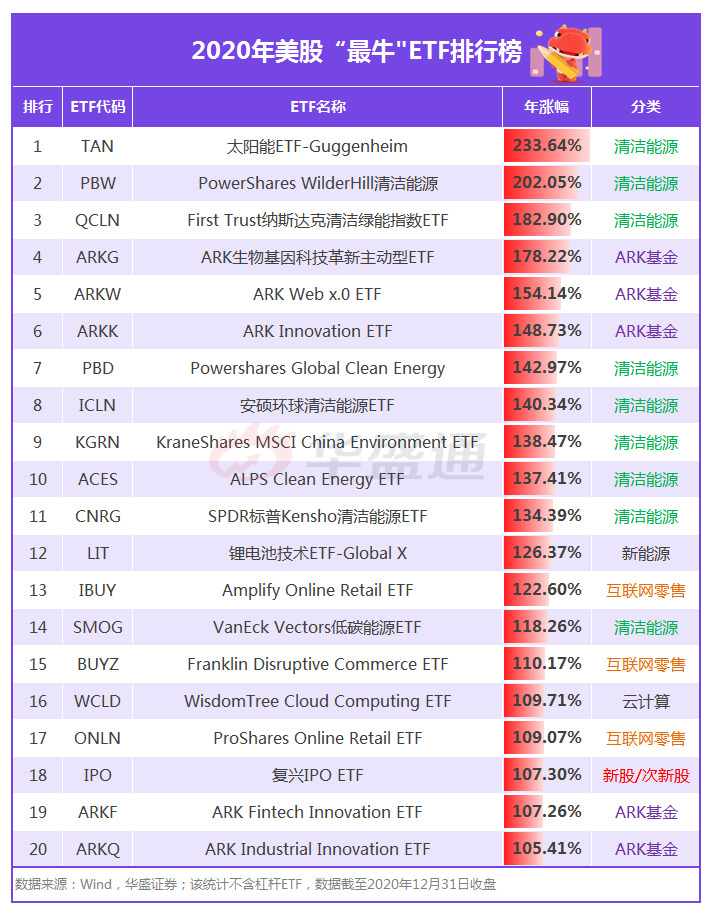Viewport: 712px width, 919px height.
Task: Click the 140.34% gain value
Action: [547, 404]
